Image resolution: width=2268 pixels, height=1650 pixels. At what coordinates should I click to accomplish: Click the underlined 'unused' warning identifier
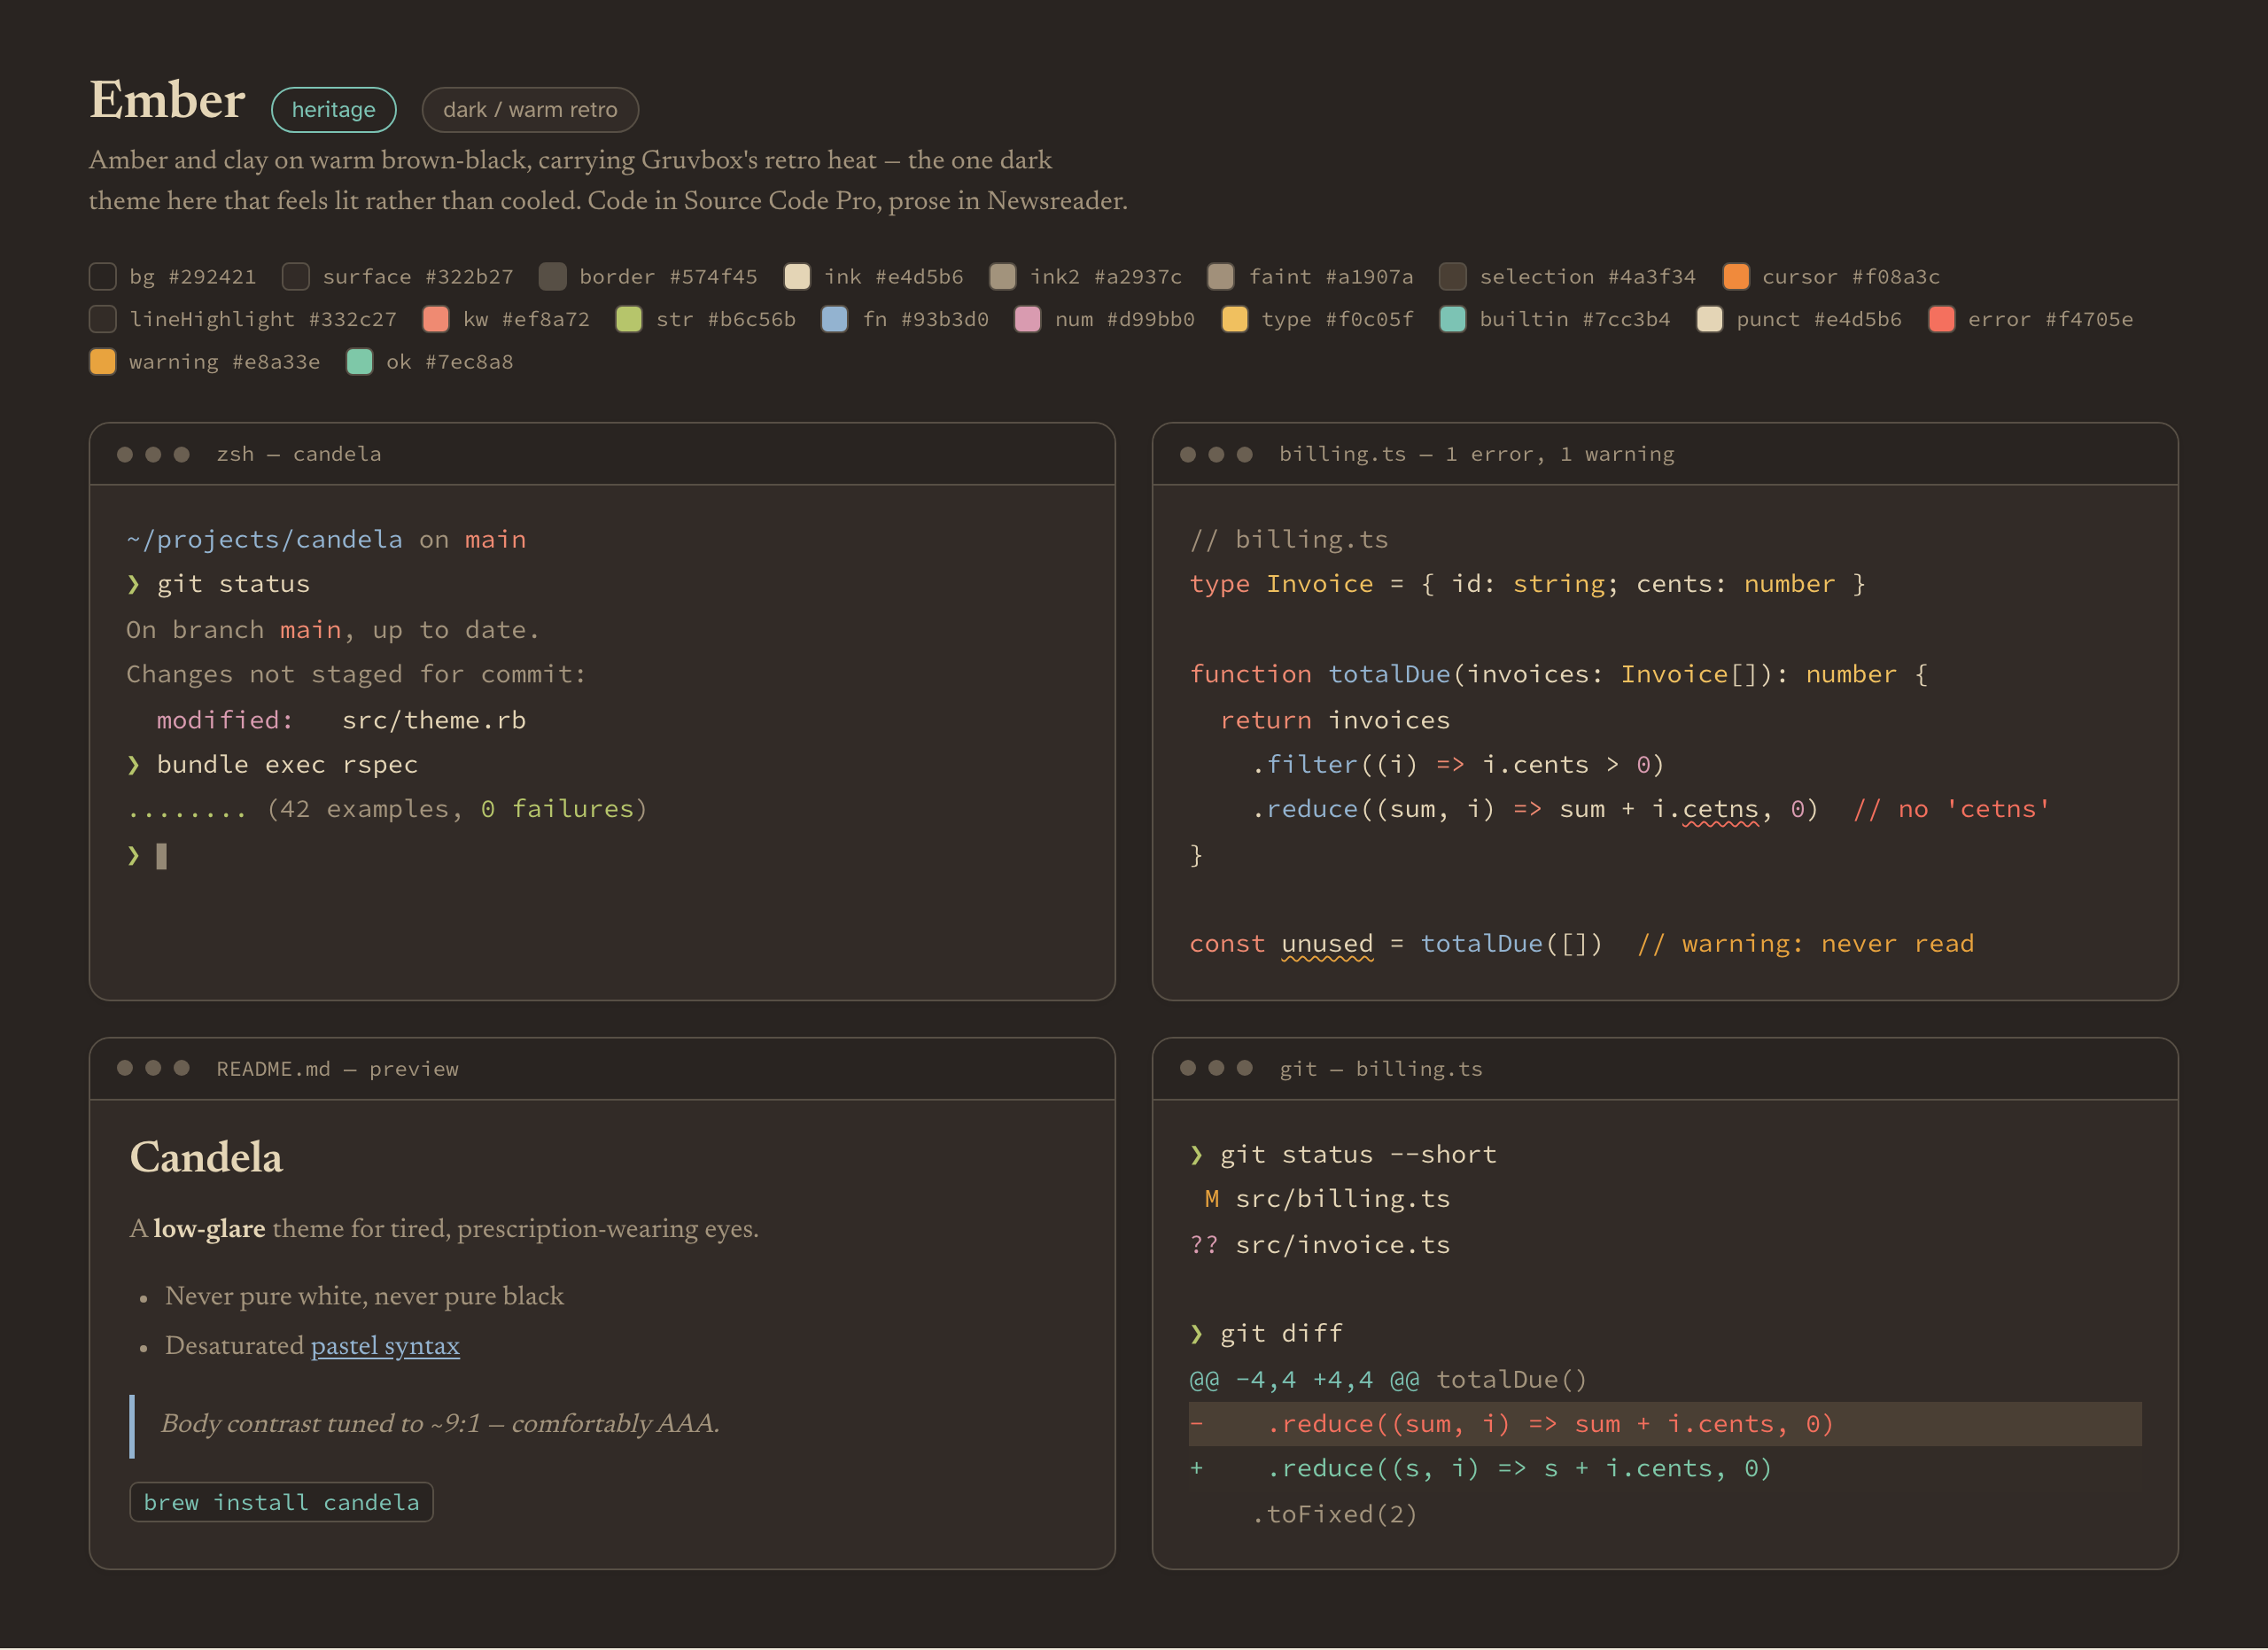[x=1327, y=944]
